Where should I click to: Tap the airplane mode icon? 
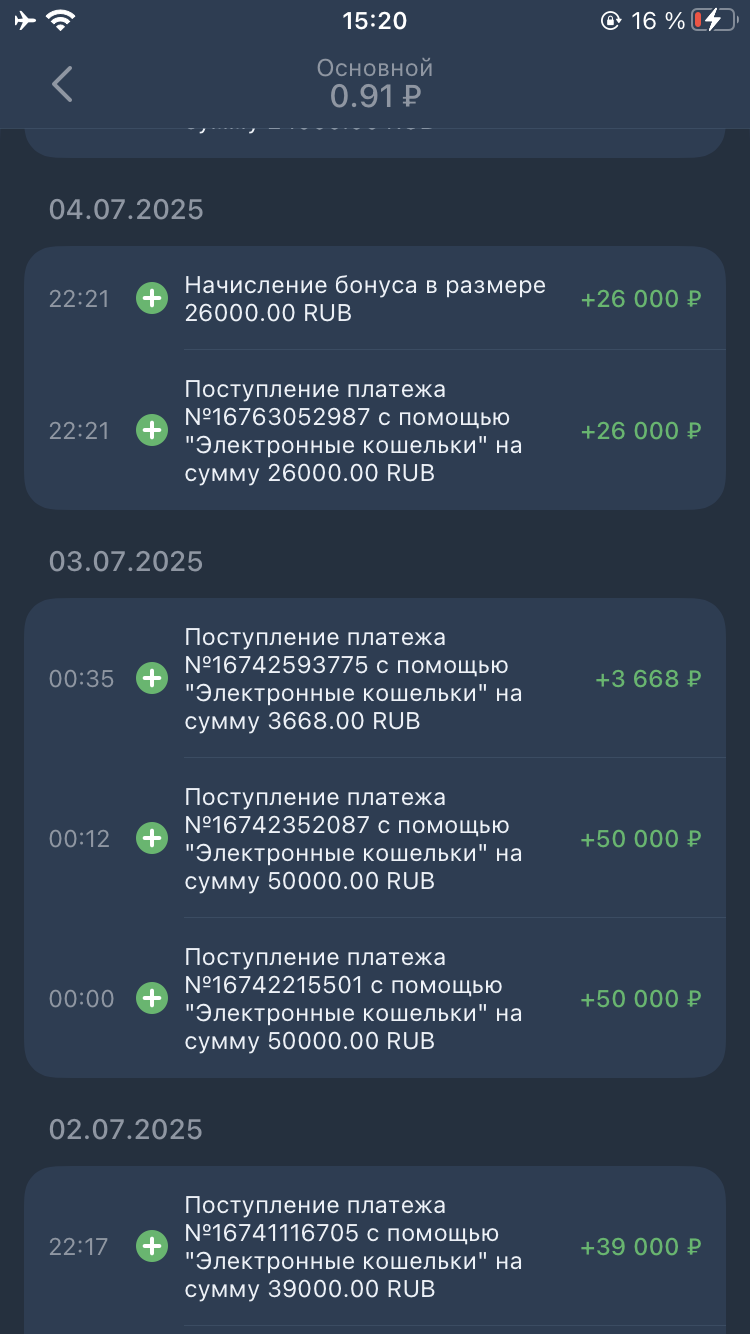(25, 20)
